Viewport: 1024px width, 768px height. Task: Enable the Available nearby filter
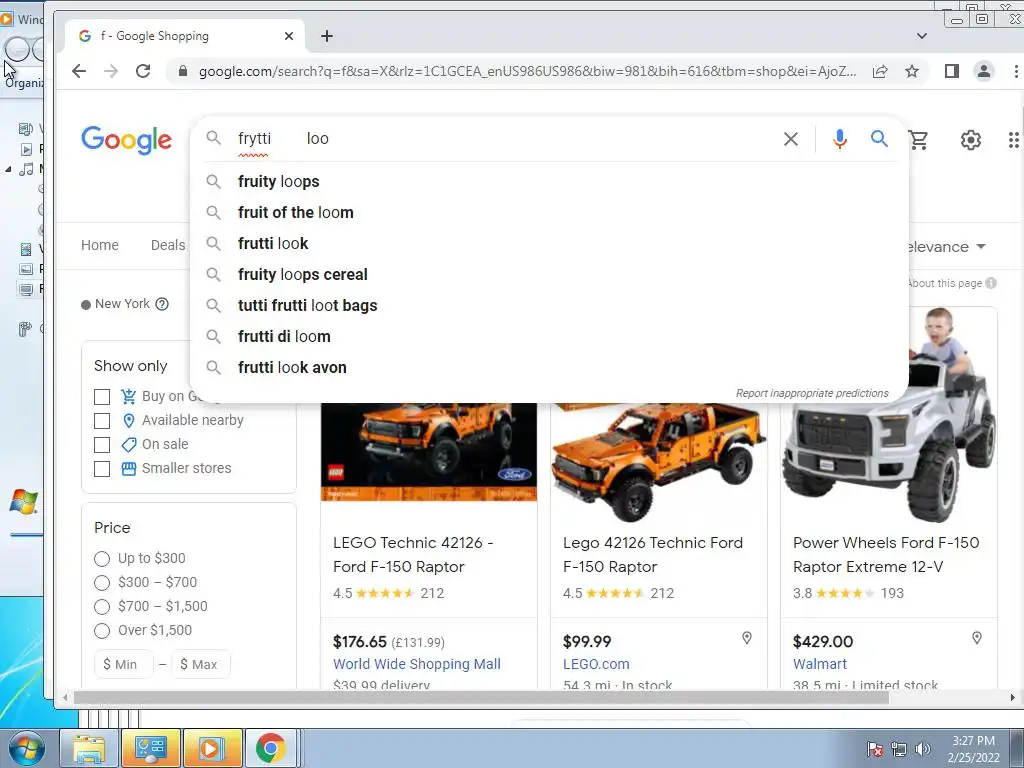(x=102, y=421)
